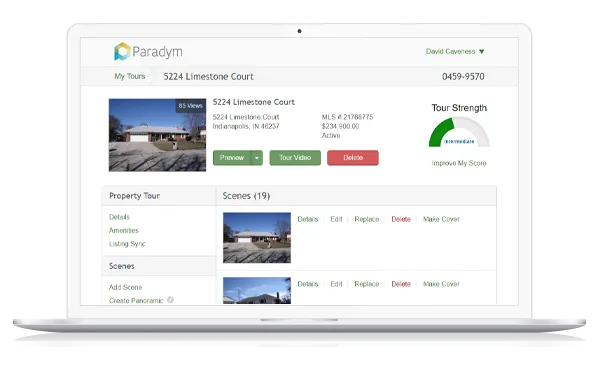The width and height of the screenshot is (600, 367).
Task: Select Create Panoramic in the sidebar
Action: (136, 300)
